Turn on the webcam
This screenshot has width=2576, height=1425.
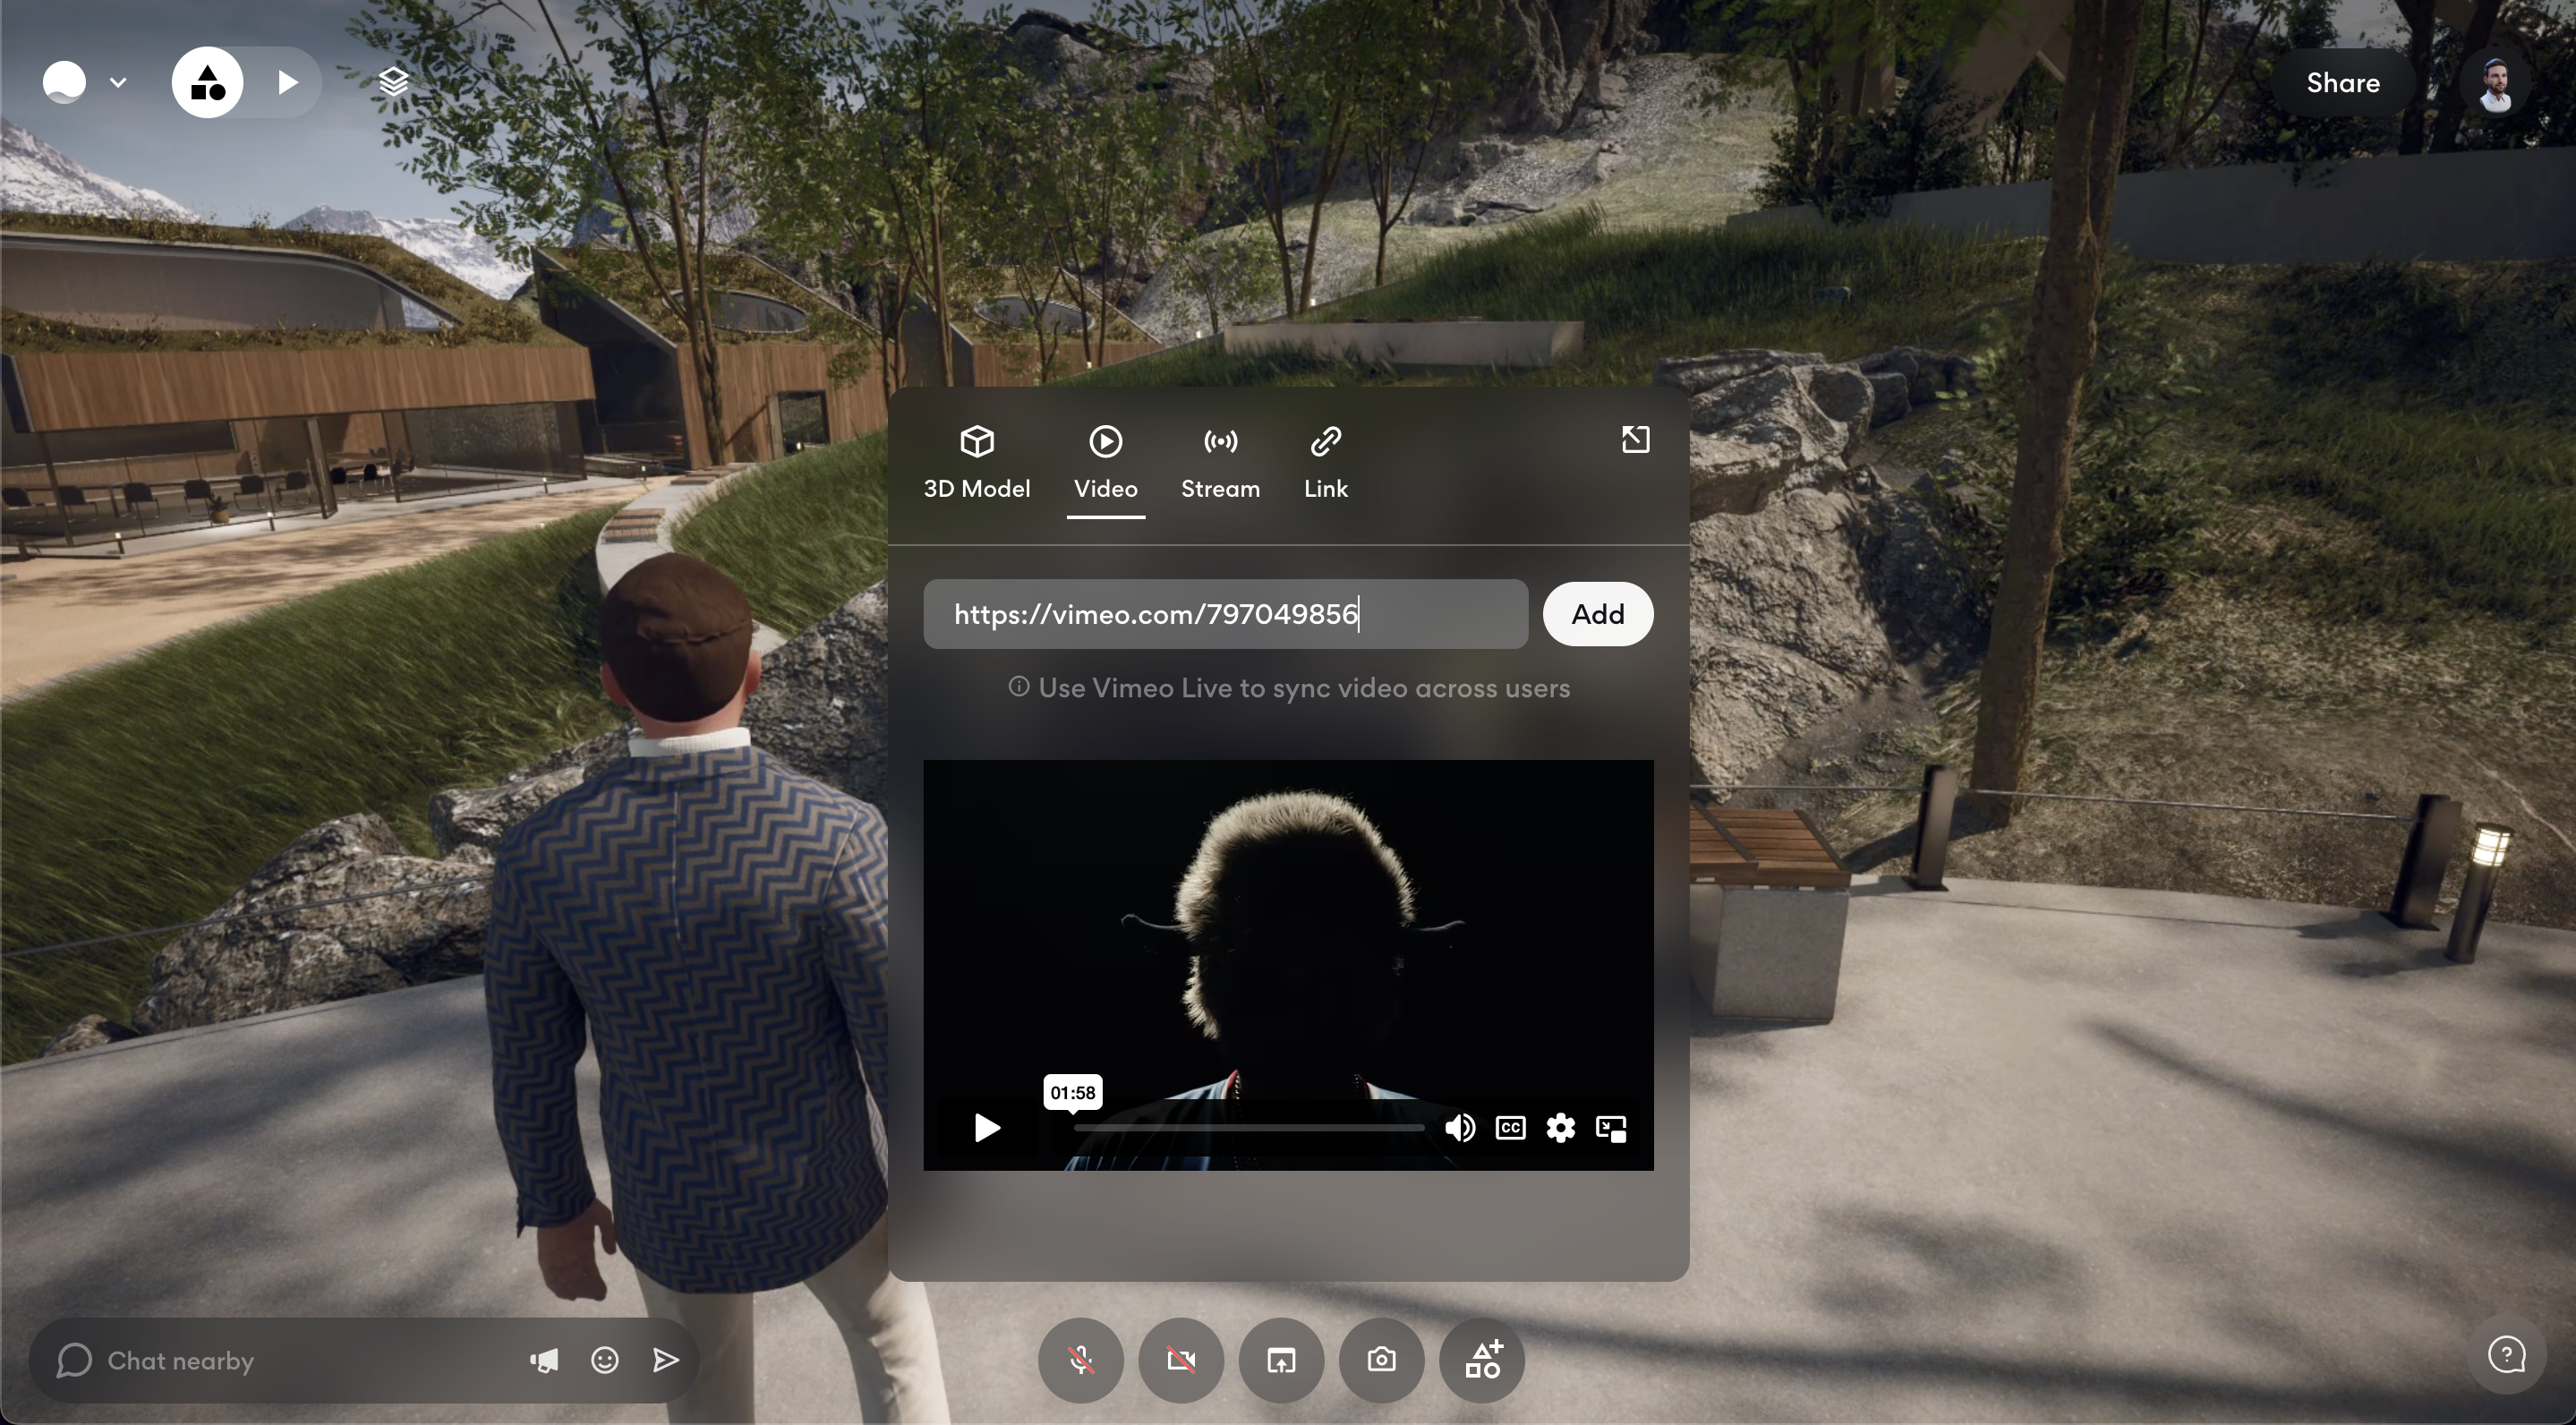point(1181,1360)
